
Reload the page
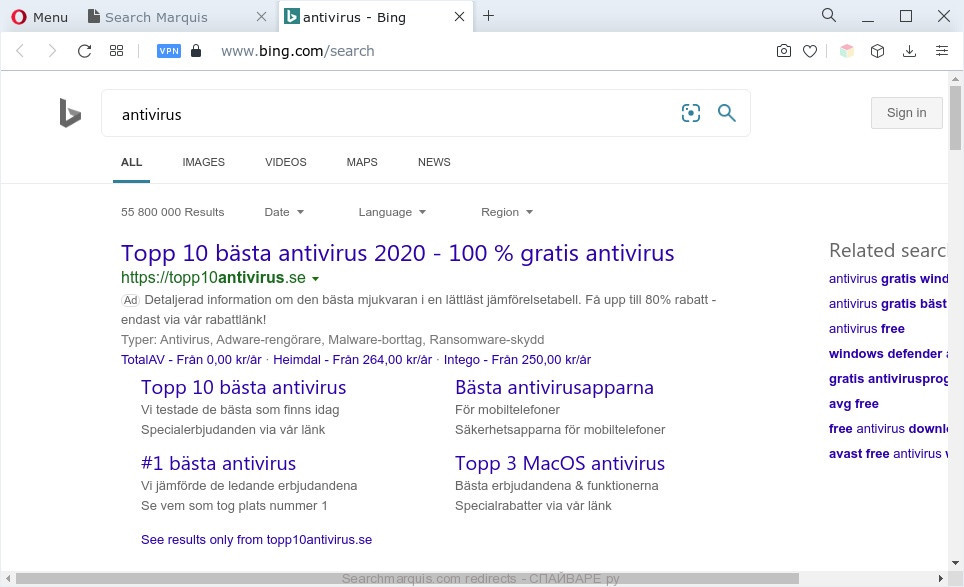(84, 51)
